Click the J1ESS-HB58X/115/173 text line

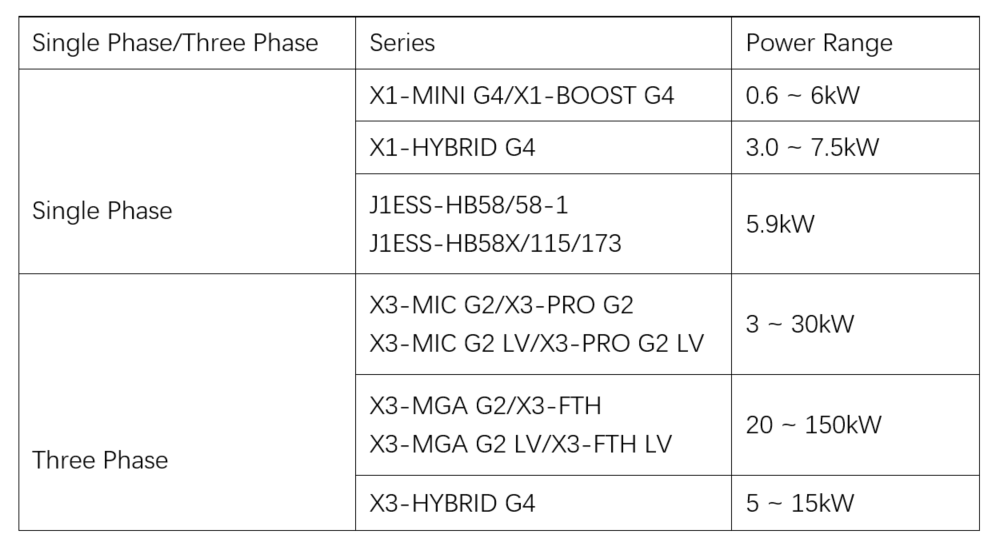click(495, 243)
